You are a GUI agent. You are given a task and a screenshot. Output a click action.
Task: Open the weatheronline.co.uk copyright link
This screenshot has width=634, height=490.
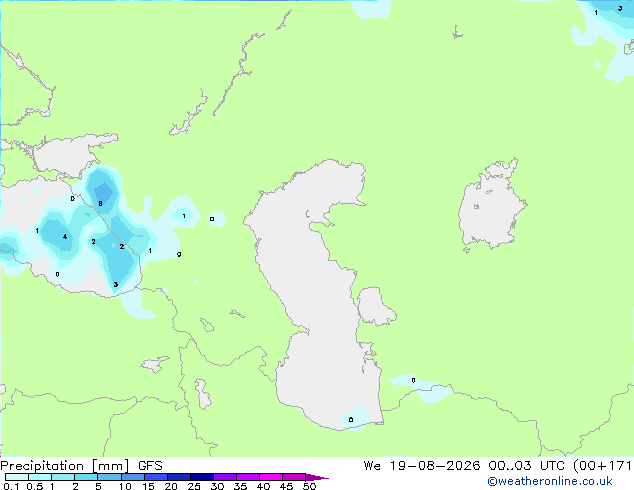(x=550, y=481)
